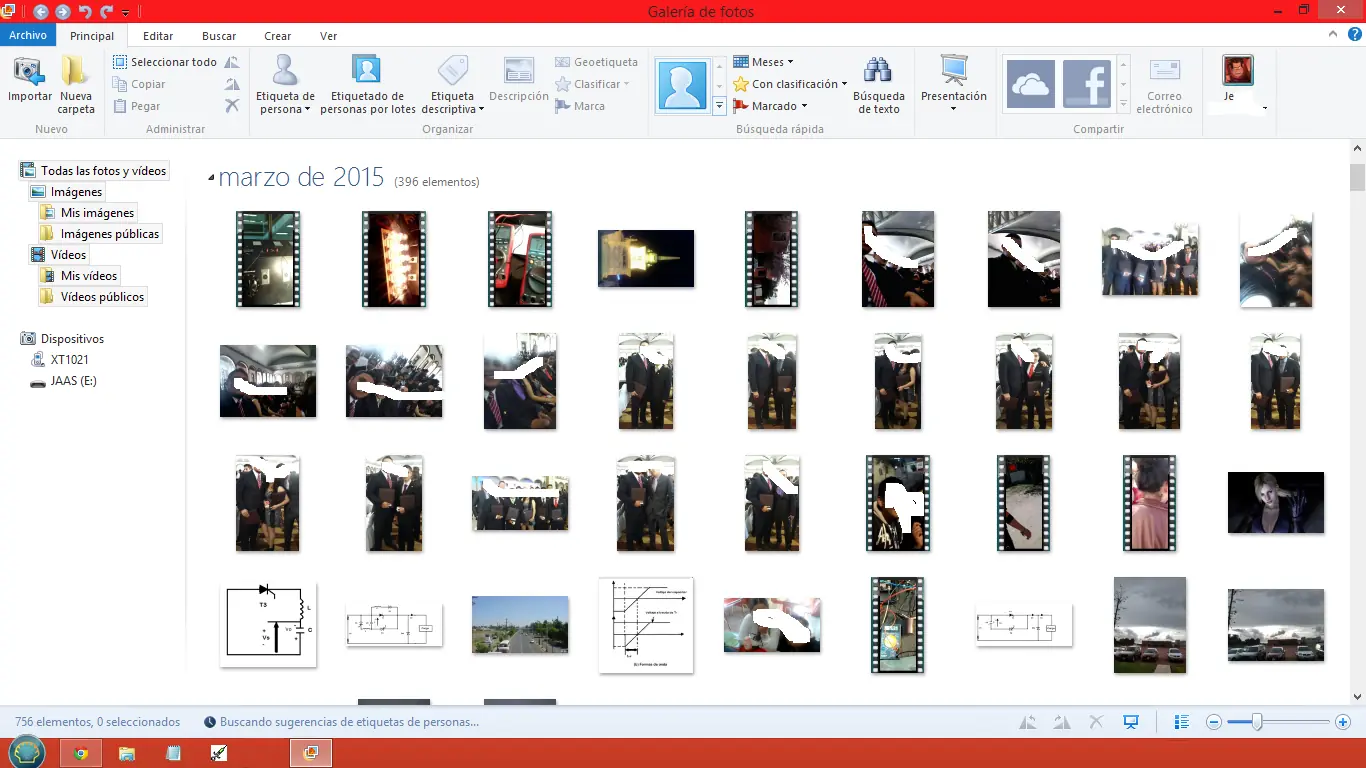
Task: Move the thumbnail zoom slider handle
Action: (x=1256, y=722)
